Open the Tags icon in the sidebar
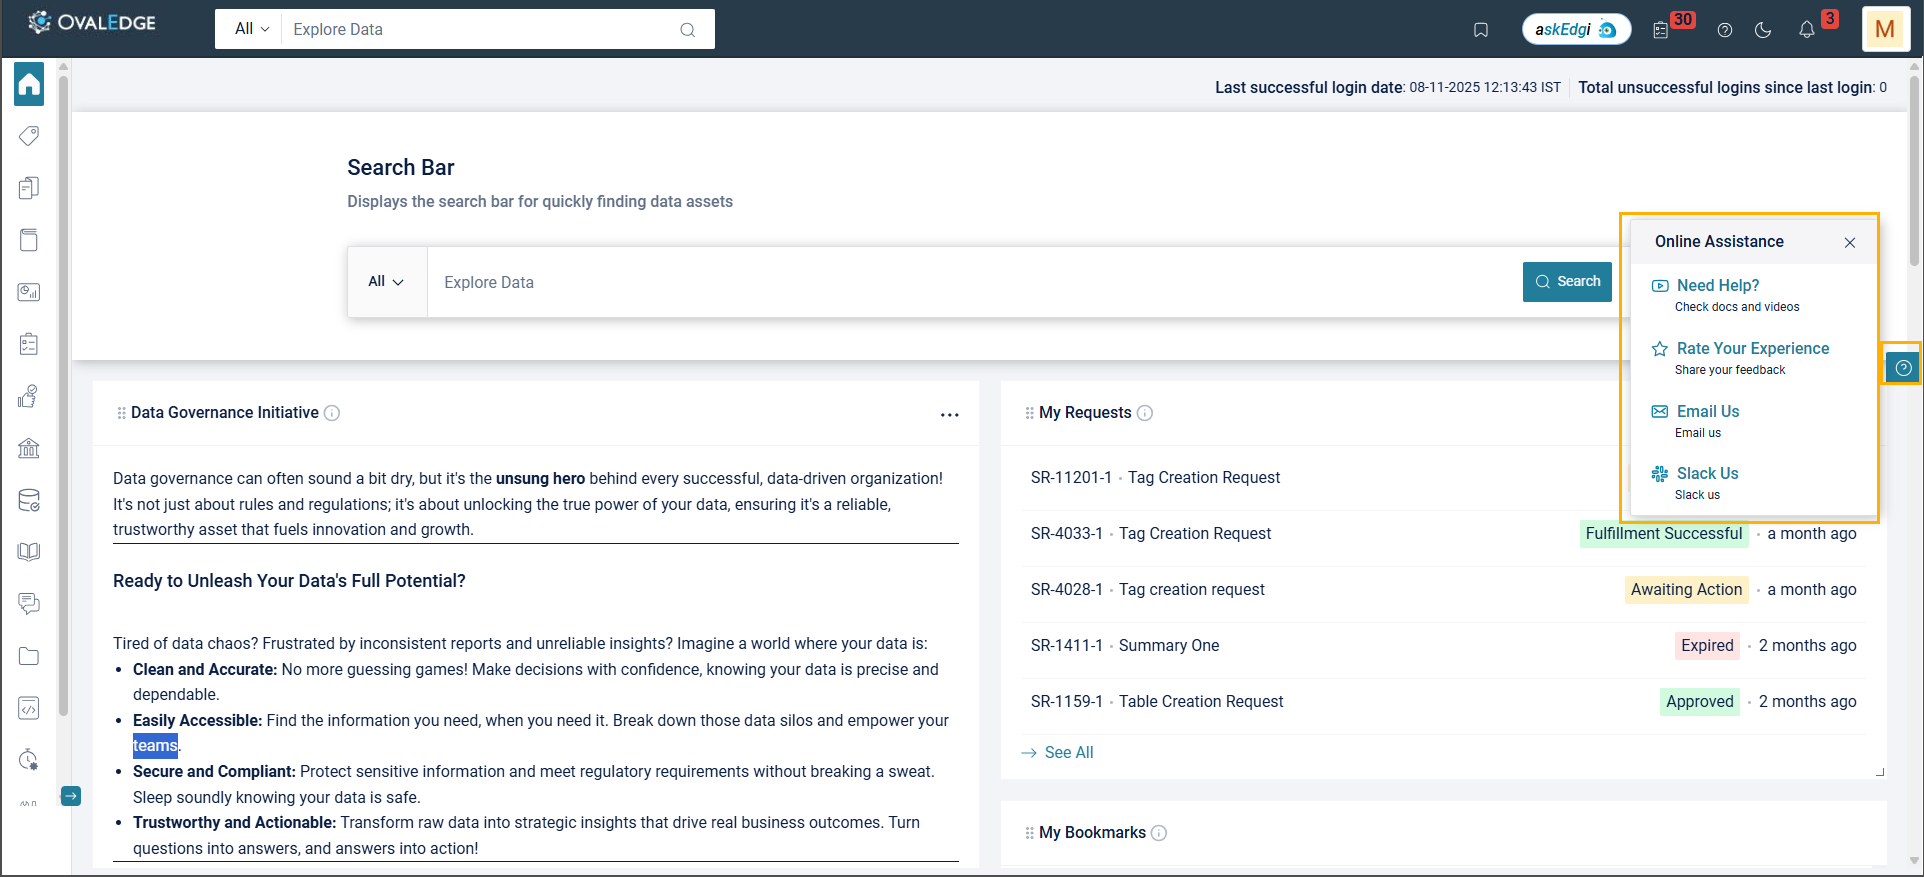 tap(29, 135)
